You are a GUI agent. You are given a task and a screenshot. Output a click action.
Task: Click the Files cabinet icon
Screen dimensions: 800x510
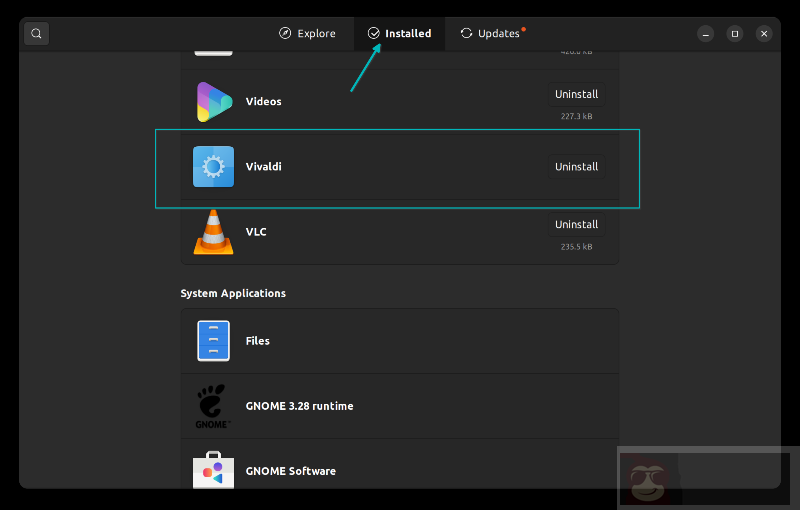tap(213, 341)
